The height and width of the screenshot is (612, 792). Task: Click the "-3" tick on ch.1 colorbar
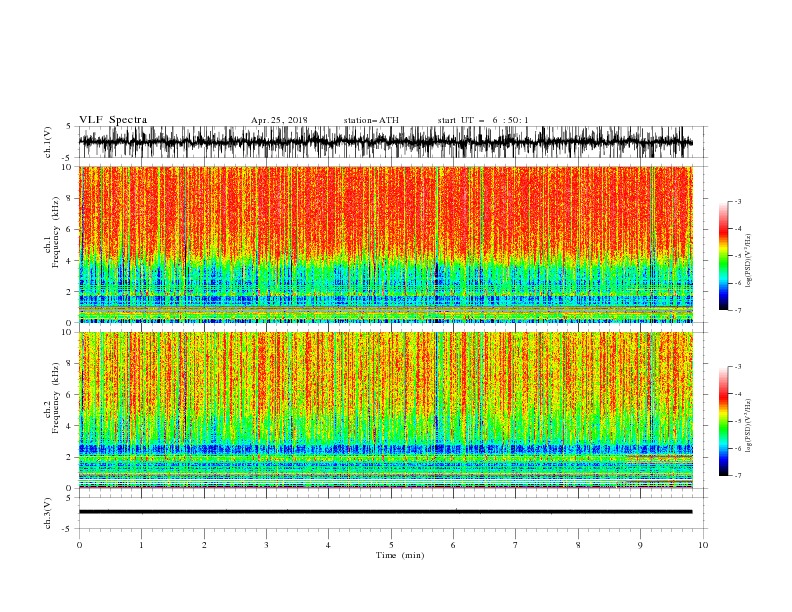738,201
